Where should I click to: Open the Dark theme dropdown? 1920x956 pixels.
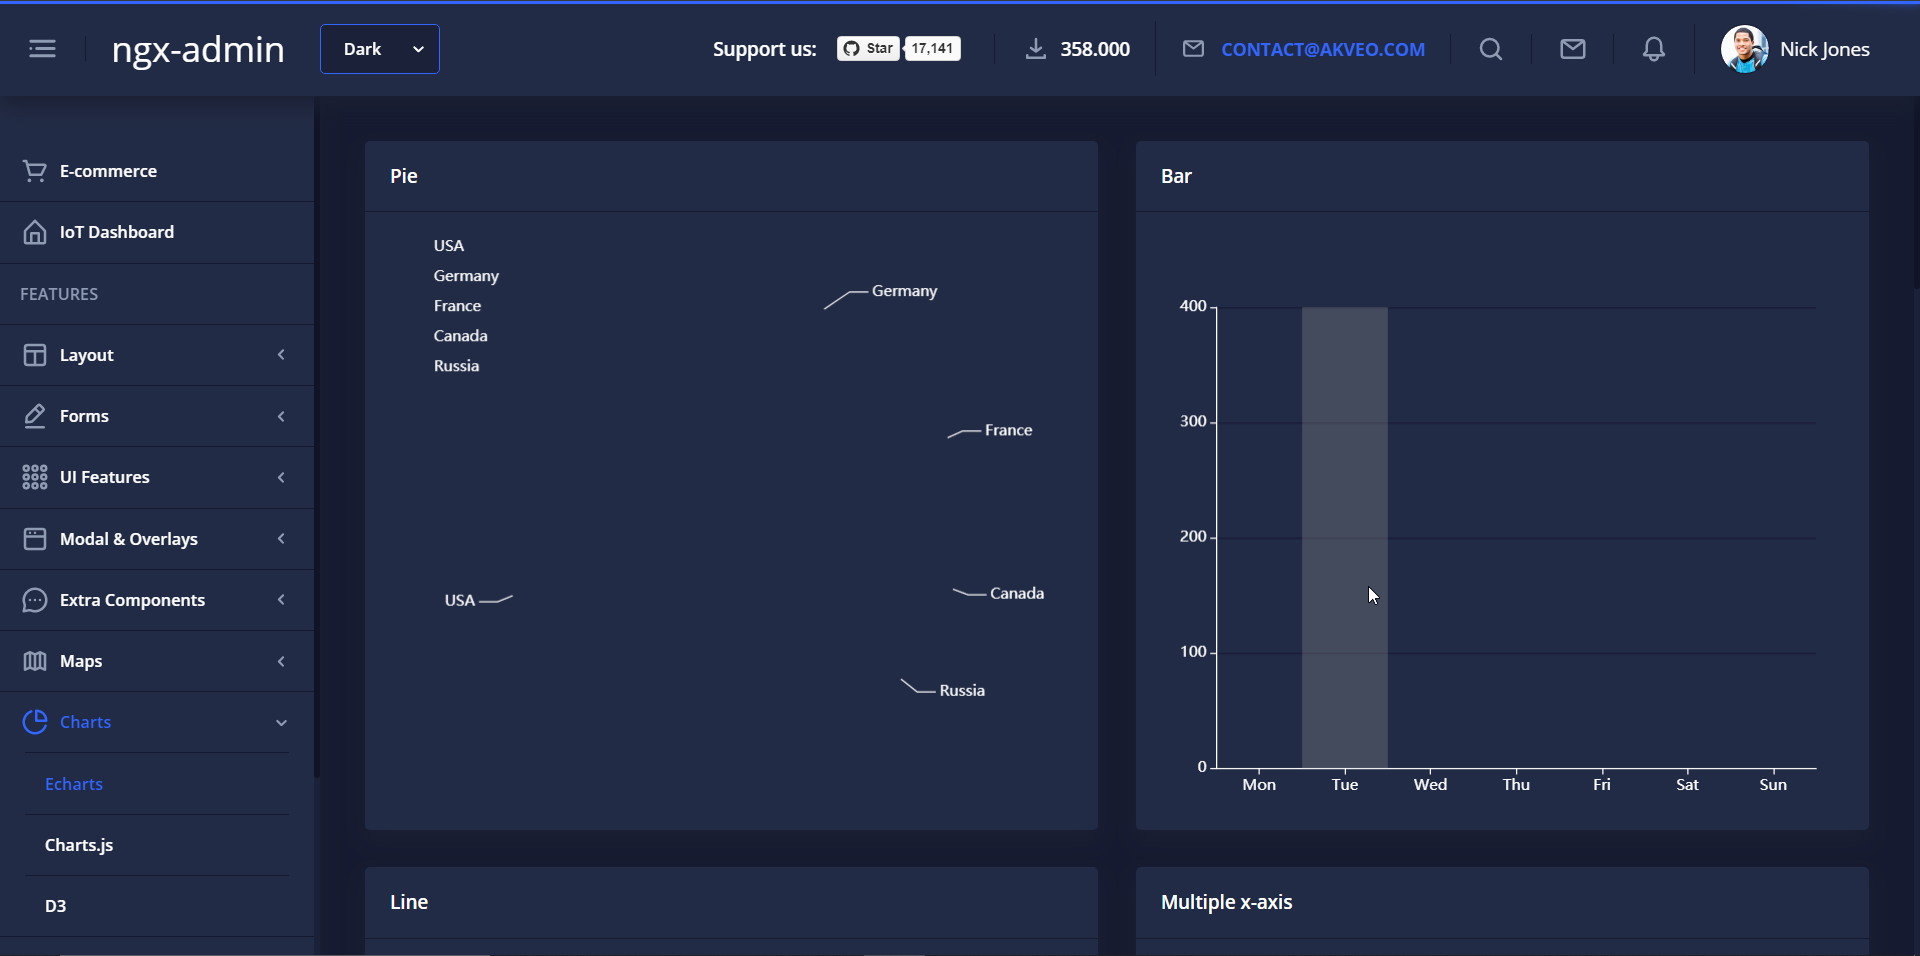coord(379,49)
